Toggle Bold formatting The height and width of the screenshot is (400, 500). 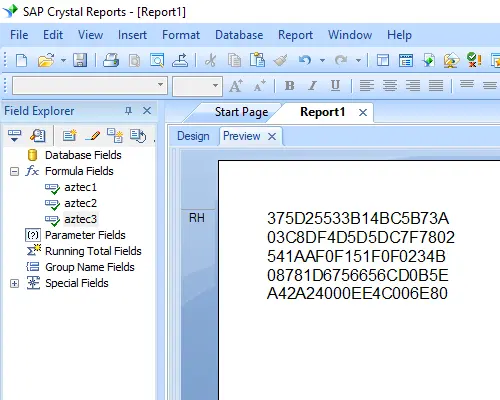point(289,86)
